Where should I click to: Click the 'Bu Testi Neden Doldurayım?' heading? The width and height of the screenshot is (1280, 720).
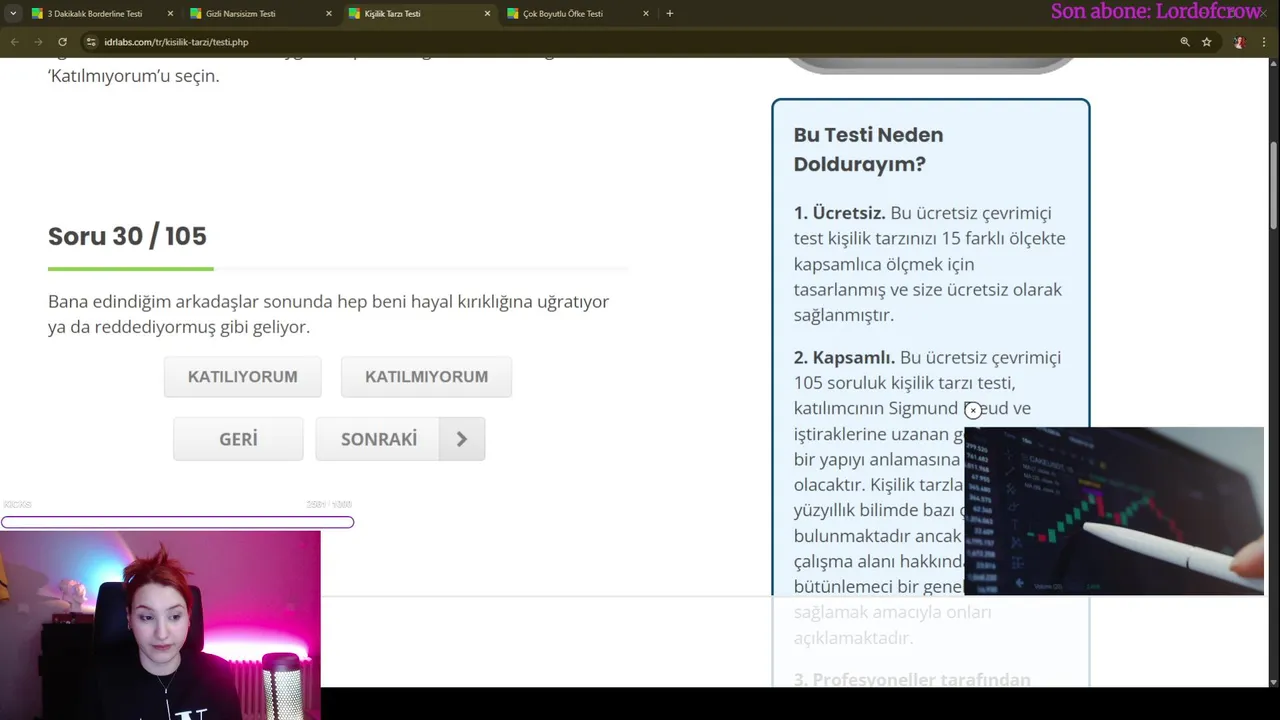(868, 149)
